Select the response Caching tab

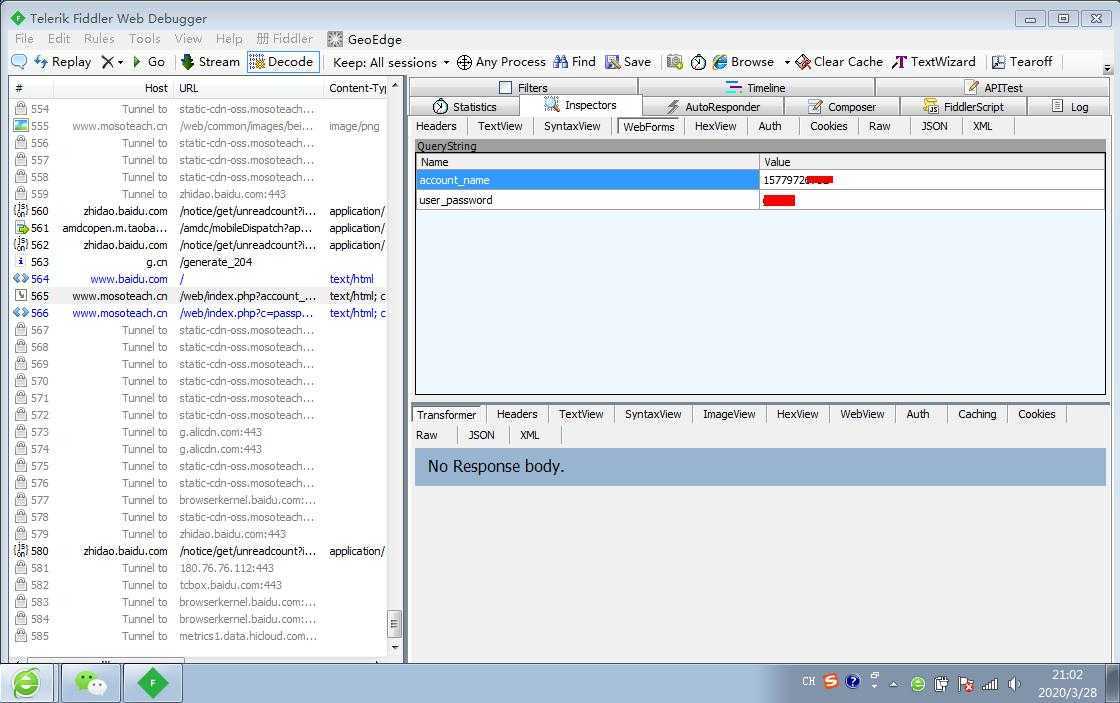coord(977,414)
